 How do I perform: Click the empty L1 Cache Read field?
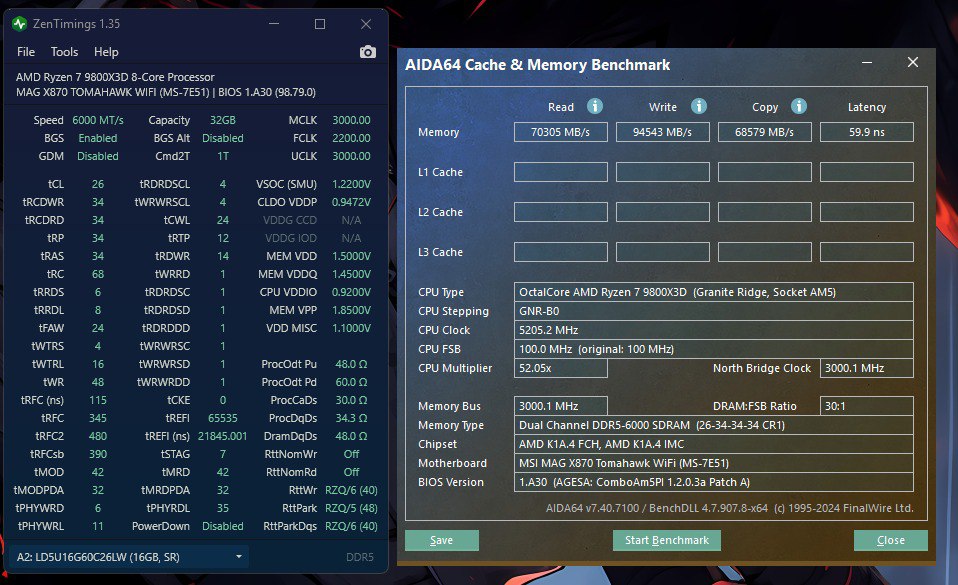[x=560, y=172]
